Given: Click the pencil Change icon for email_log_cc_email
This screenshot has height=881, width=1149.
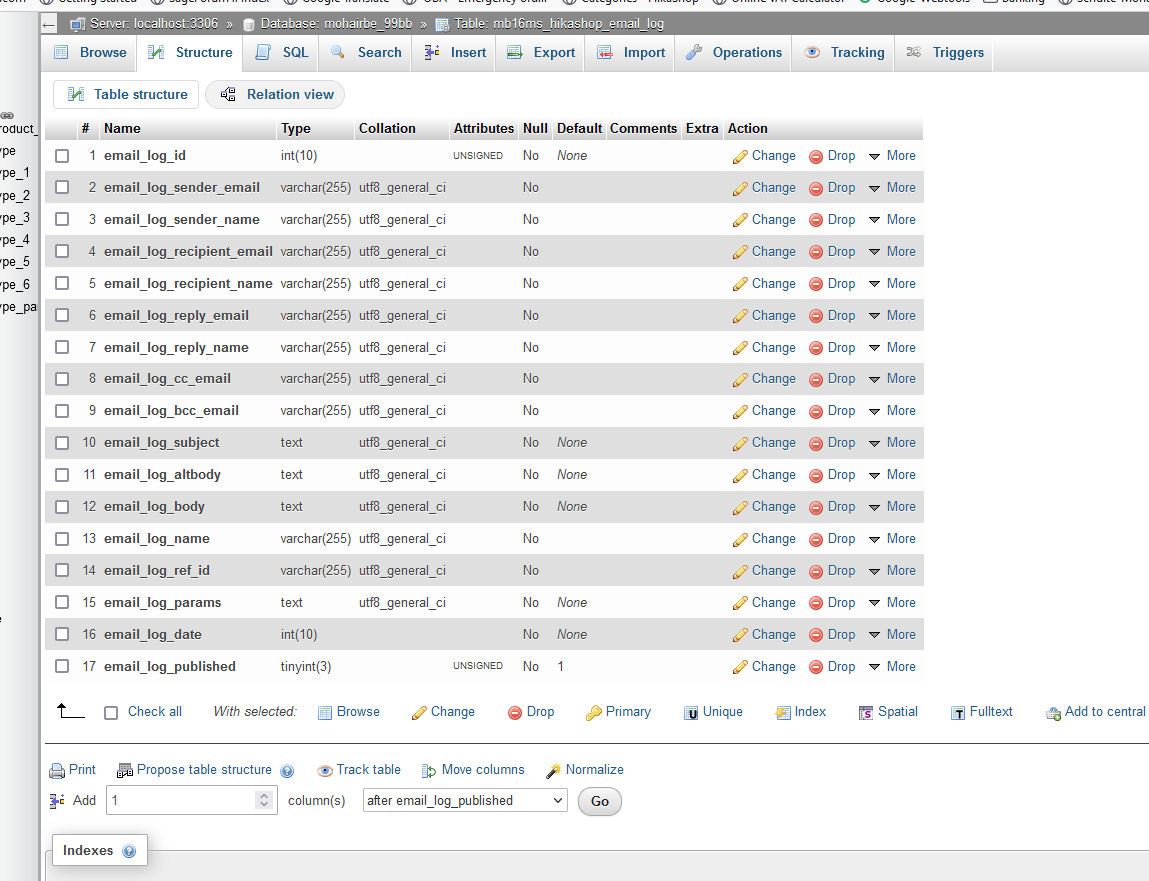Looking at the screenshot, I should [740, 380].
